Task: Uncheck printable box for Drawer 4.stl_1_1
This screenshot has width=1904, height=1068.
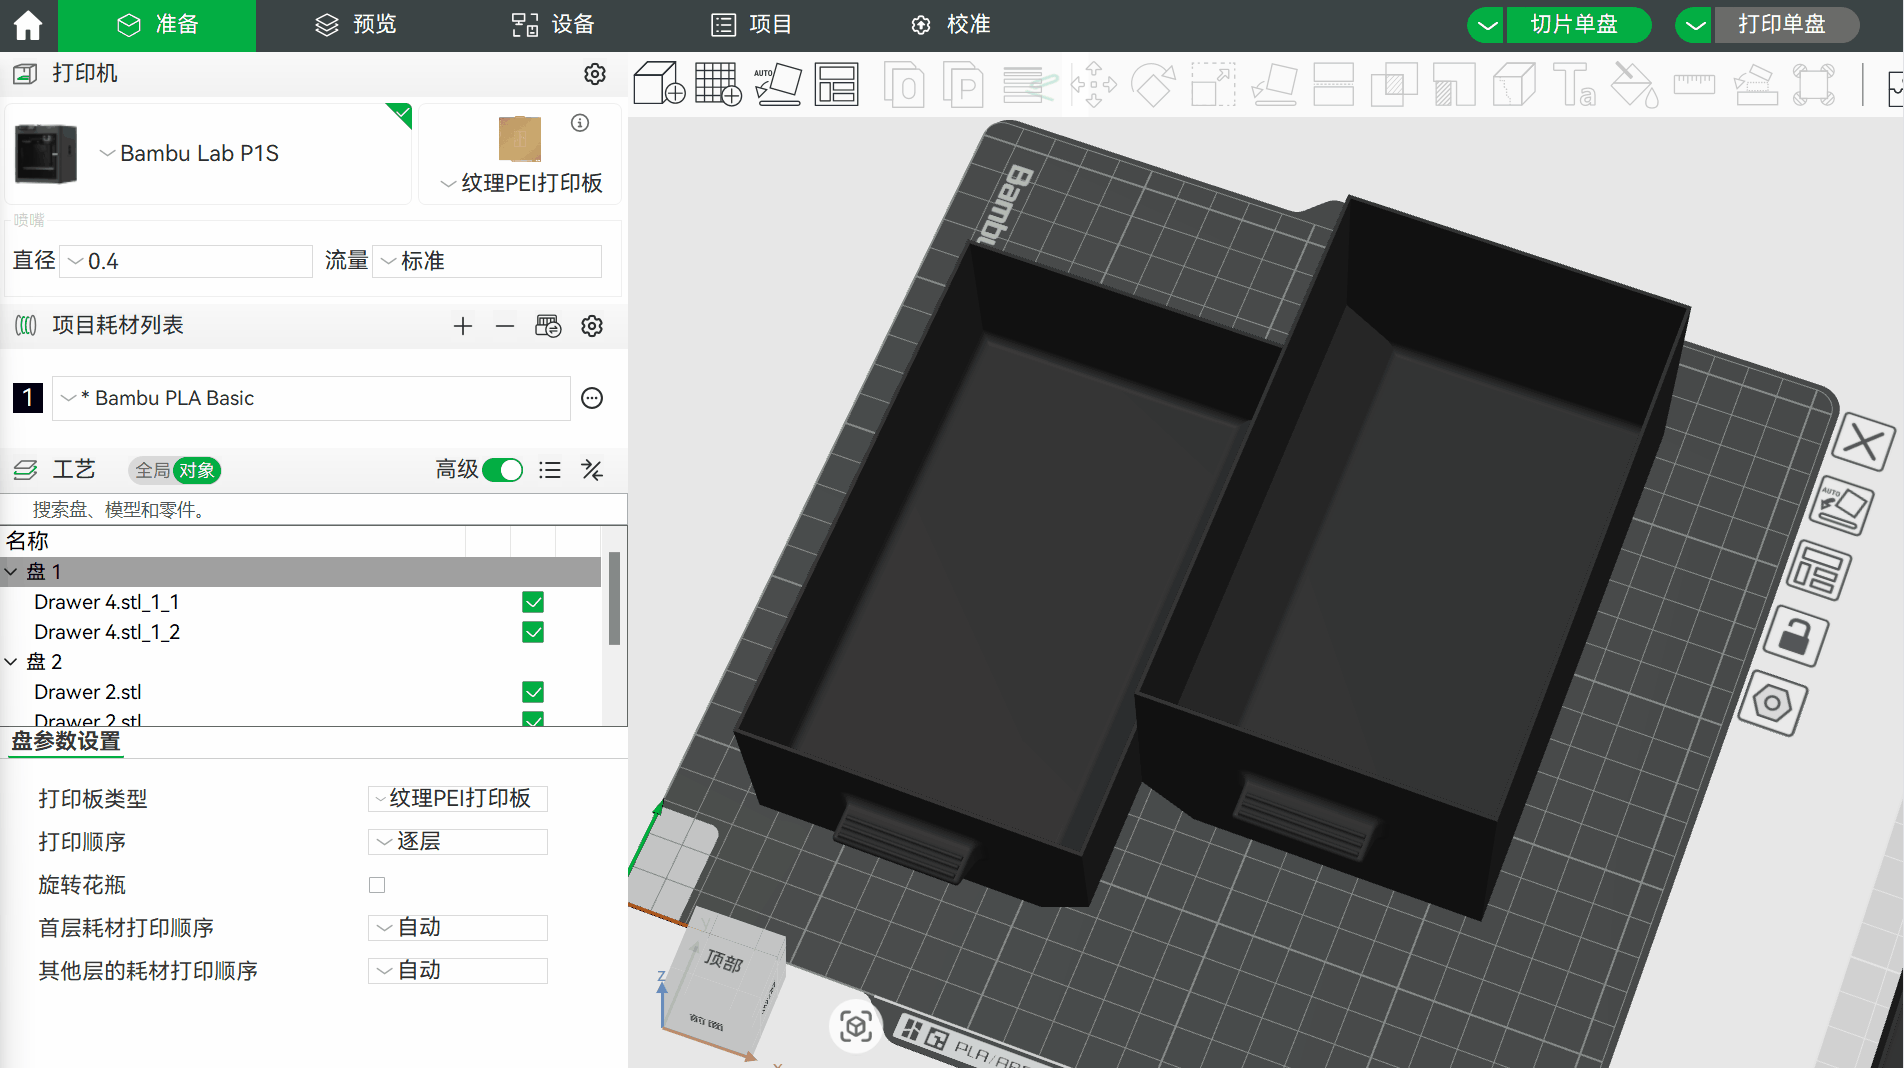Action: click(533, 602)
